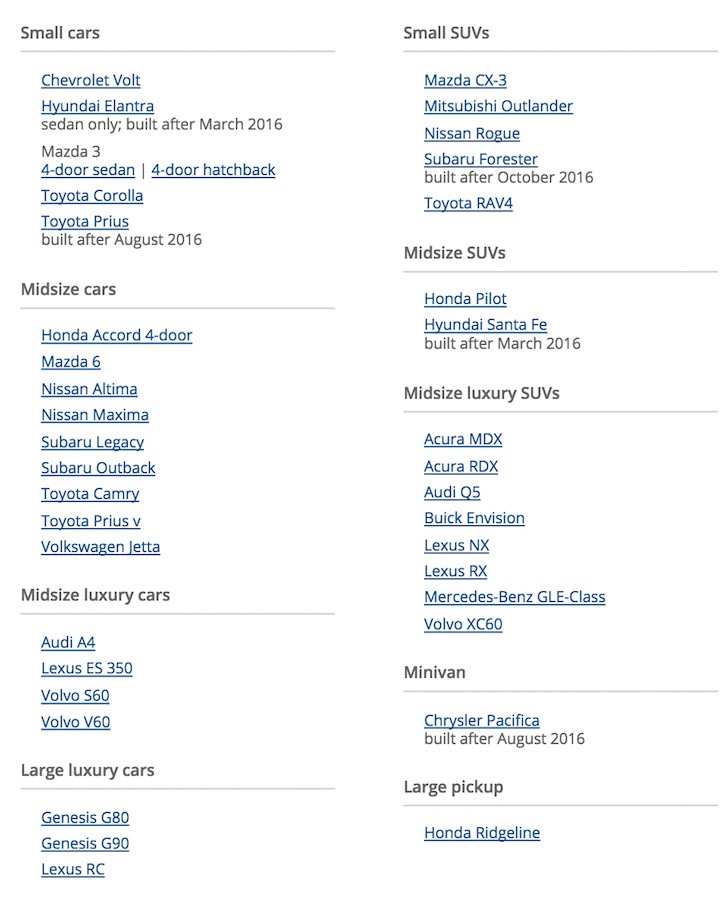The image size is (728, 905).
Task: Open the Volvo V60 link
Action: click(x=76, y=722)
